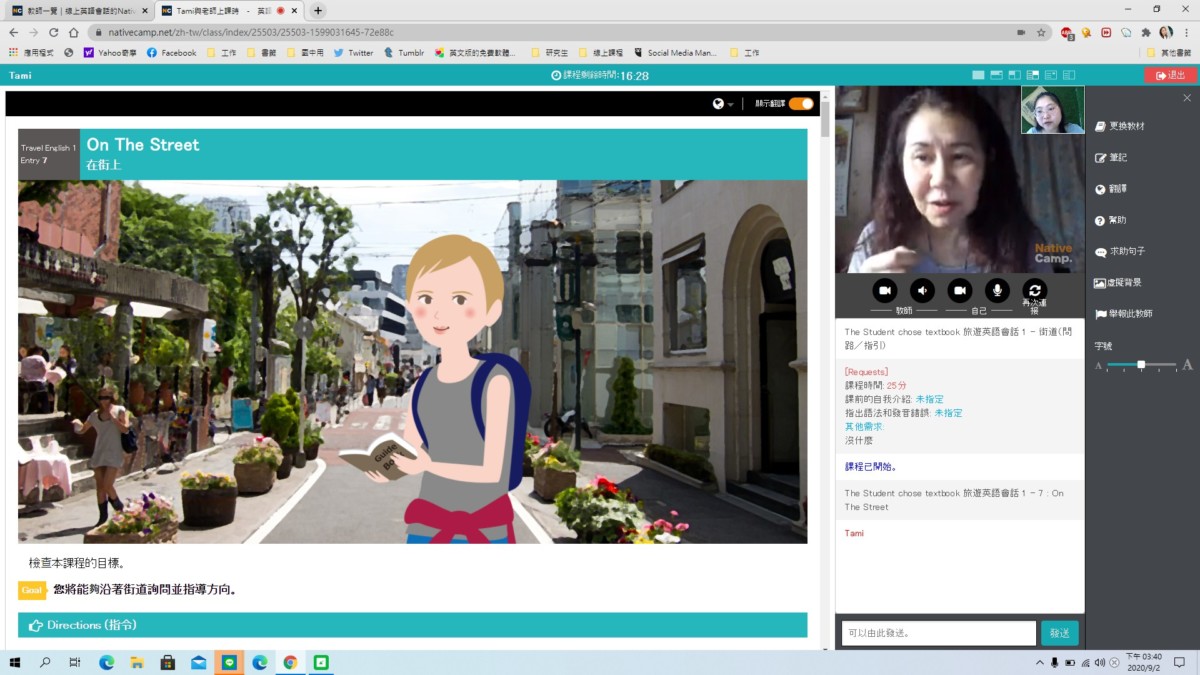Toggle the teacher's camera icon
The height and width of the screenshot is (675, 1200).
point(884,290)
